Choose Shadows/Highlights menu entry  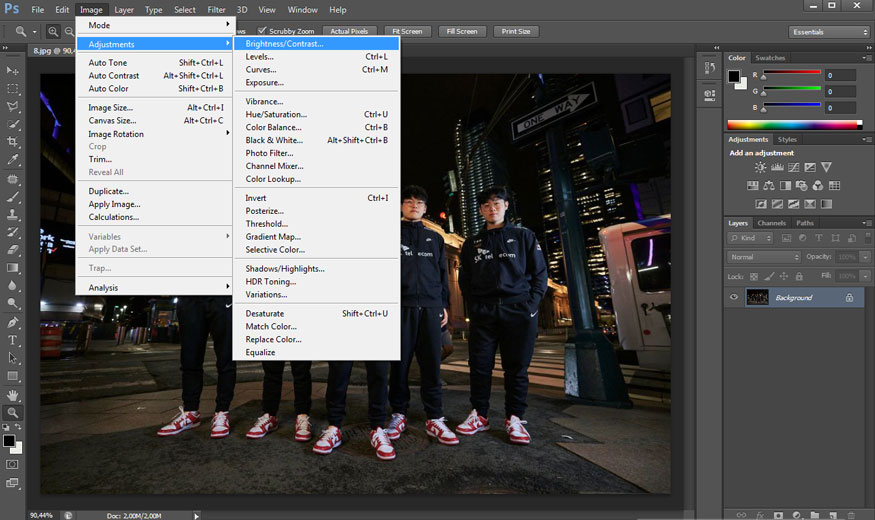(x=316, y=269)
